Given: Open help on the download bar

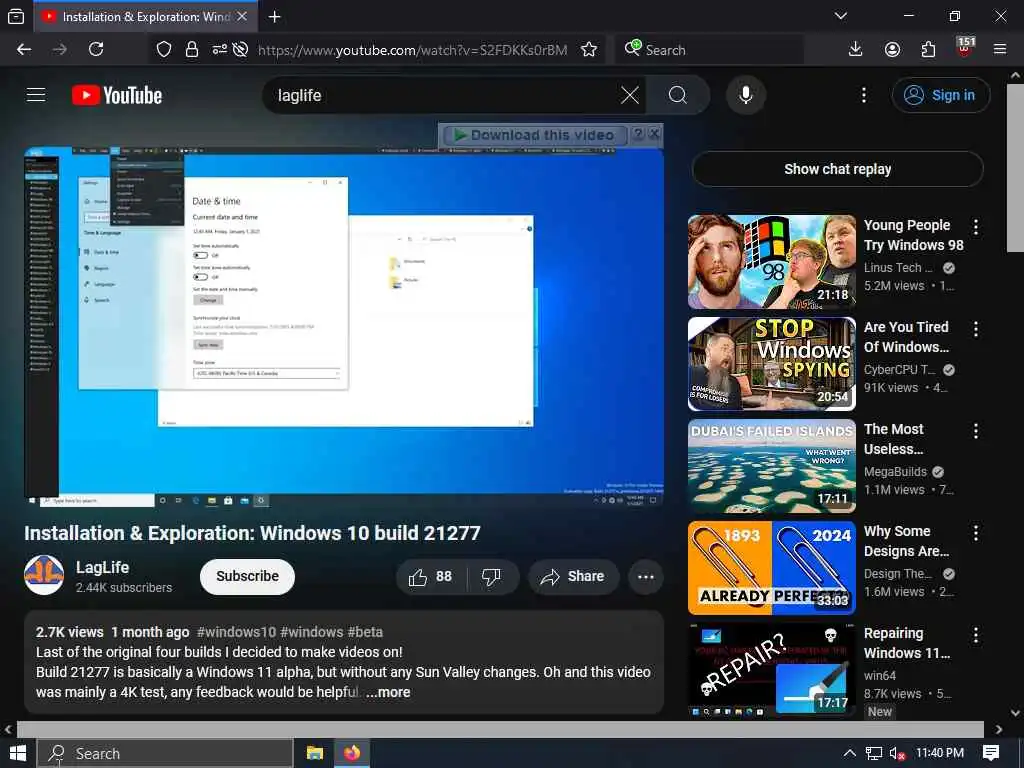Looking at the screenshot, I should [638, 135].
